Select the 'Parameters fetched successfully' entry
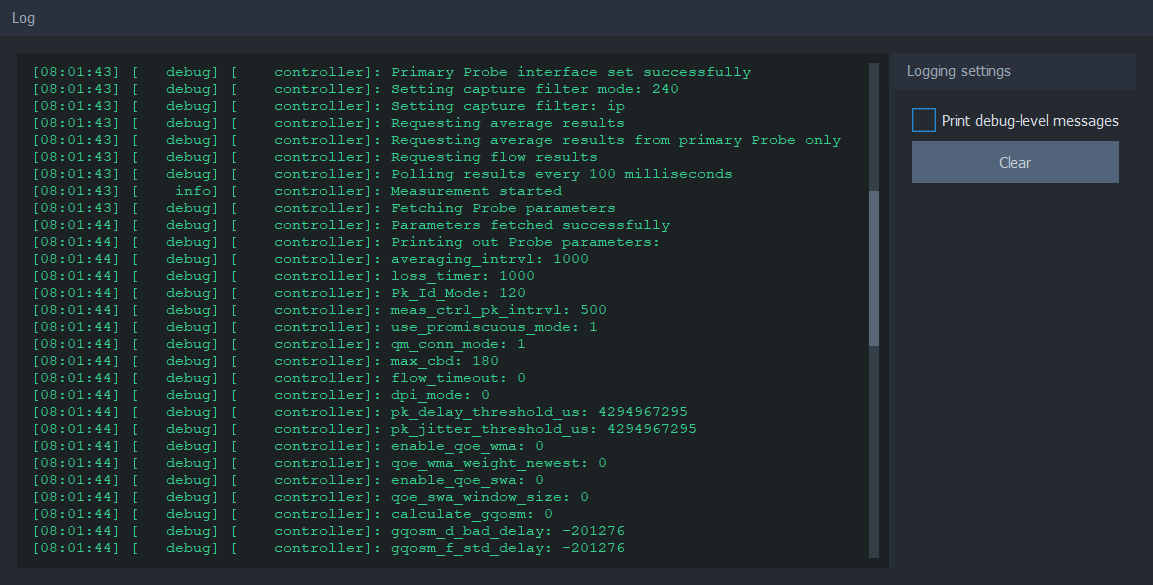This screenshot has height=585, width=1153. coord(351,225)
